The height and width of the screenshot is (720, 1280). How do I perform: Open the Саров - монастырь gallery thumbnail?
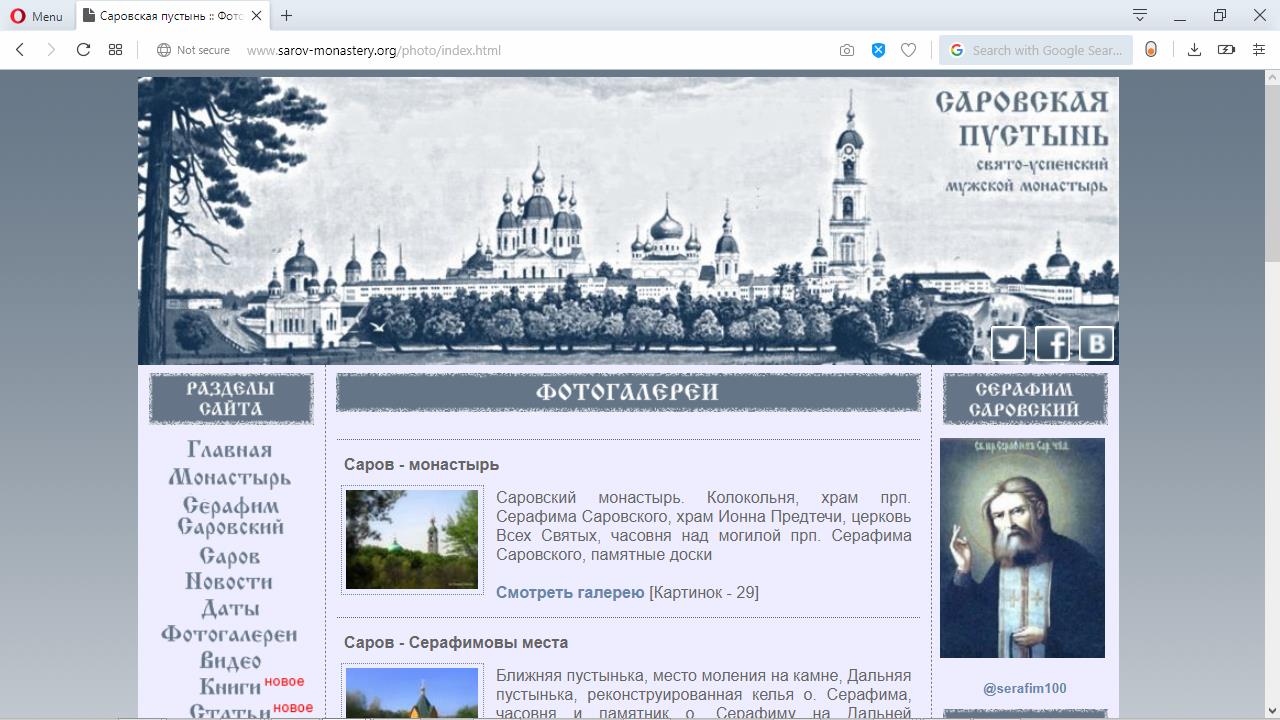(x=412, y=540)
